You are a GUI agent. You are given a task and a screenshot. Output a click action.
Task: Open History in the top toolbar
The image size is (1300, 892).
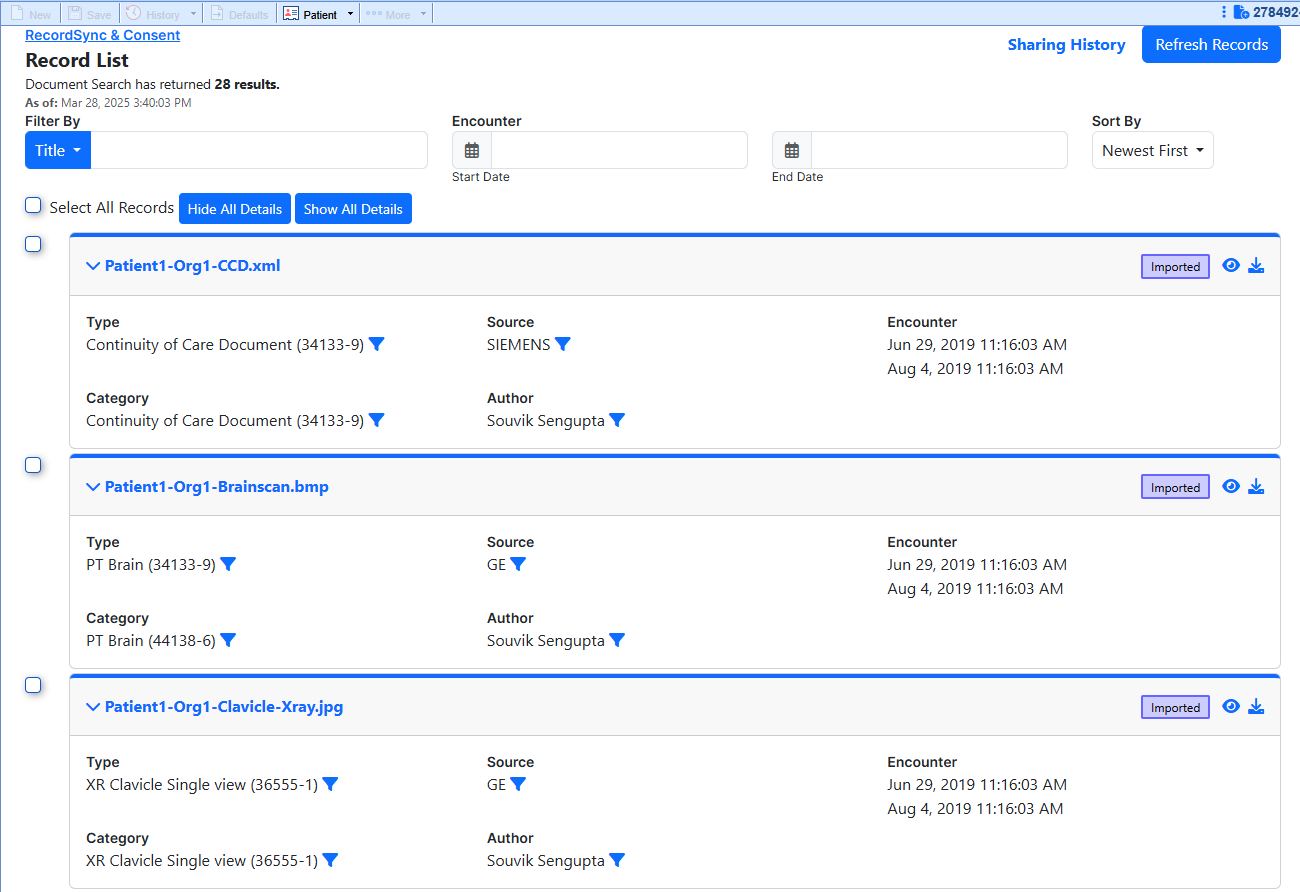[152, 14]
